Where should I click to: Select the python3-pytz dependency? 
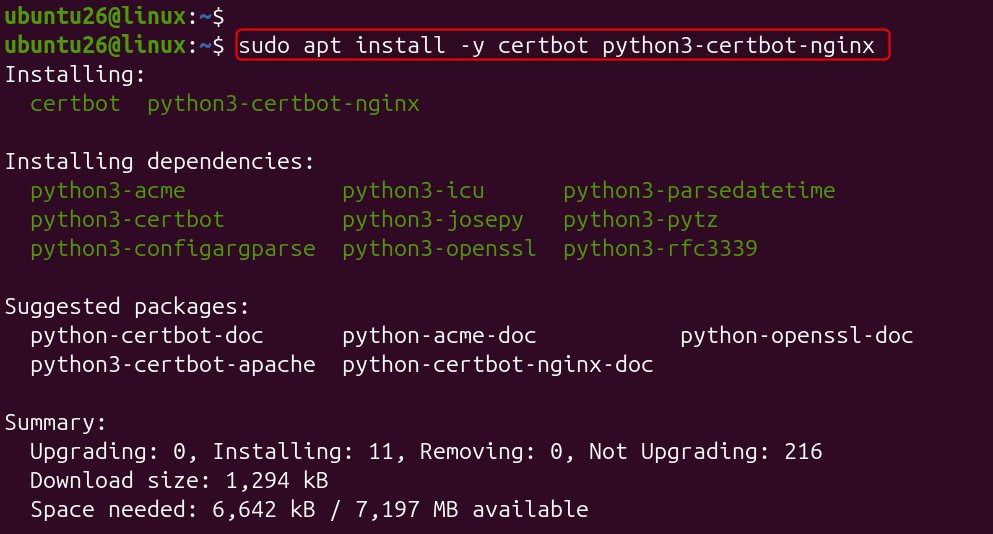coord(640,220)
